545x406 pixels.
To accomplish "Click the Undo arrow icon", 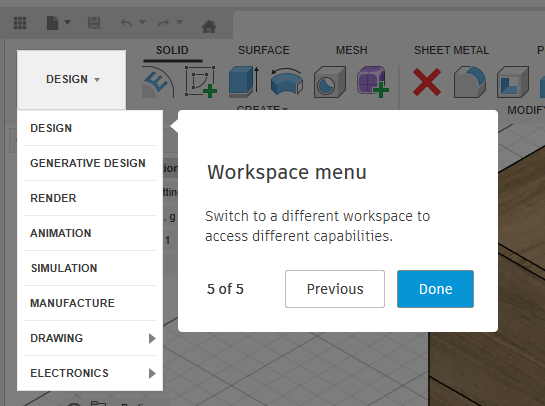I will (127, 23).
